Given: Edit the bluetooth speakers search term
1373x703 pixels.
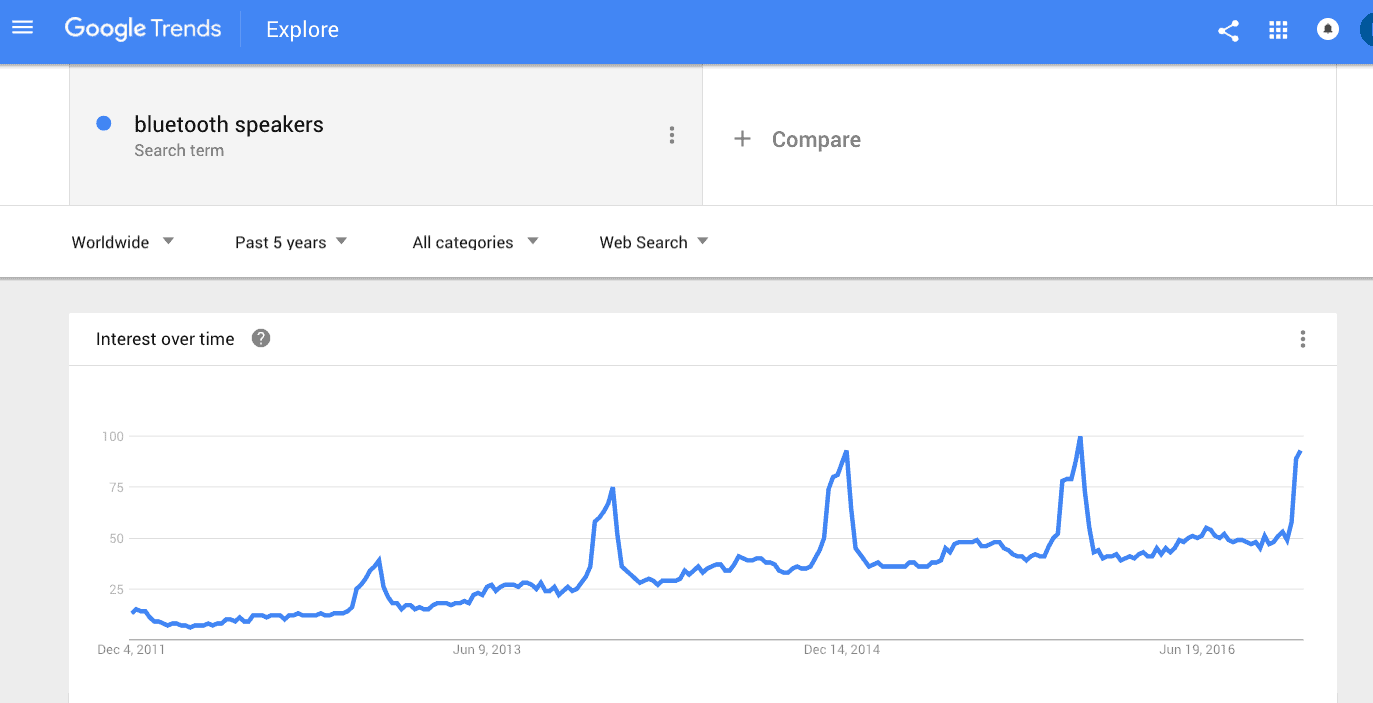Looking at the screenshot, I should tap(229, 125).
